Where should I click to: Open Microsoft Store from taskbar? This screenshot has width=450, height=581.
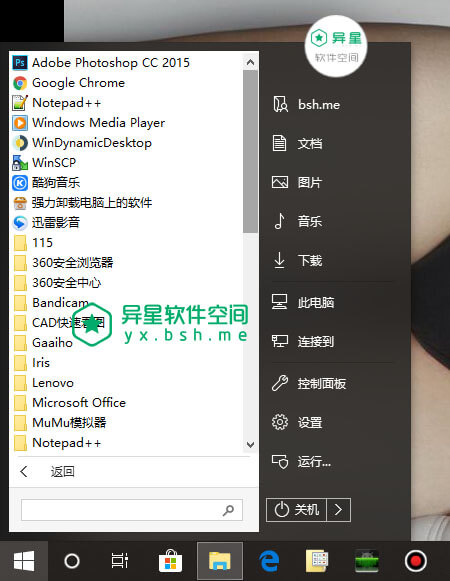[x=170, y=561]
